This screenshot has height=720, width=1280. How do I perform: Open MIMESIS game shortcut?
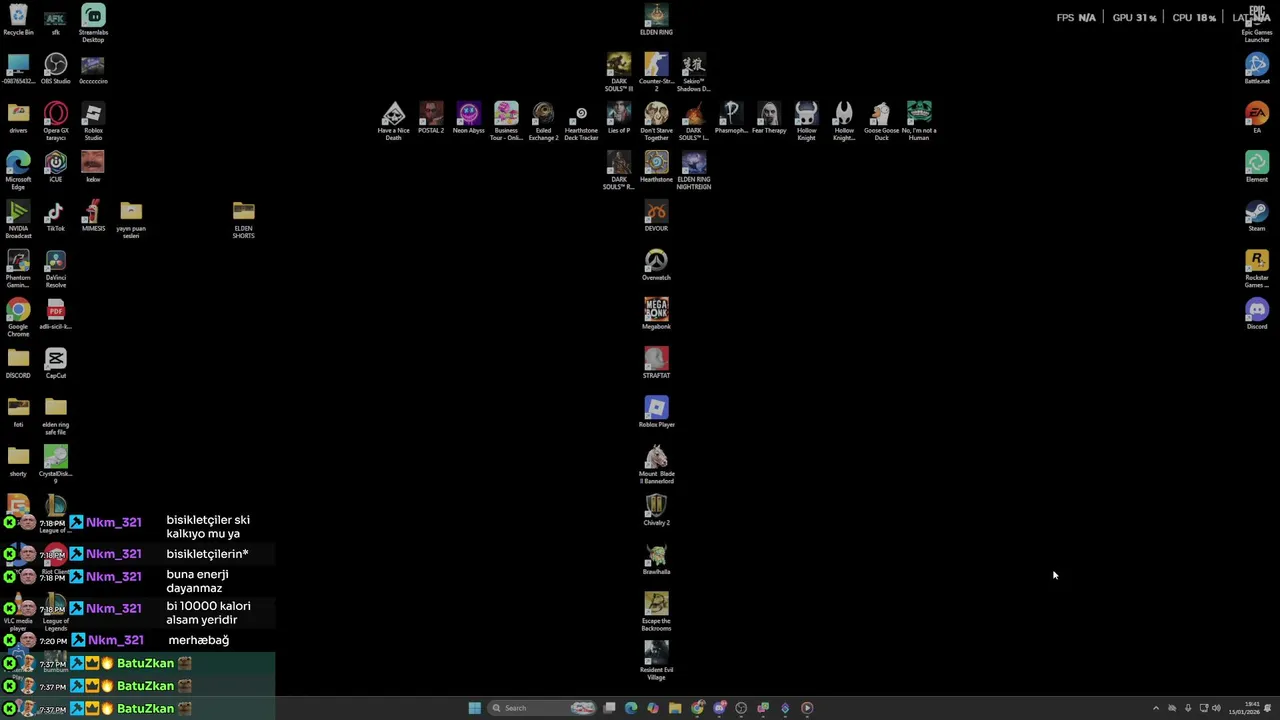pyautogui.click(x=93, y=216)
